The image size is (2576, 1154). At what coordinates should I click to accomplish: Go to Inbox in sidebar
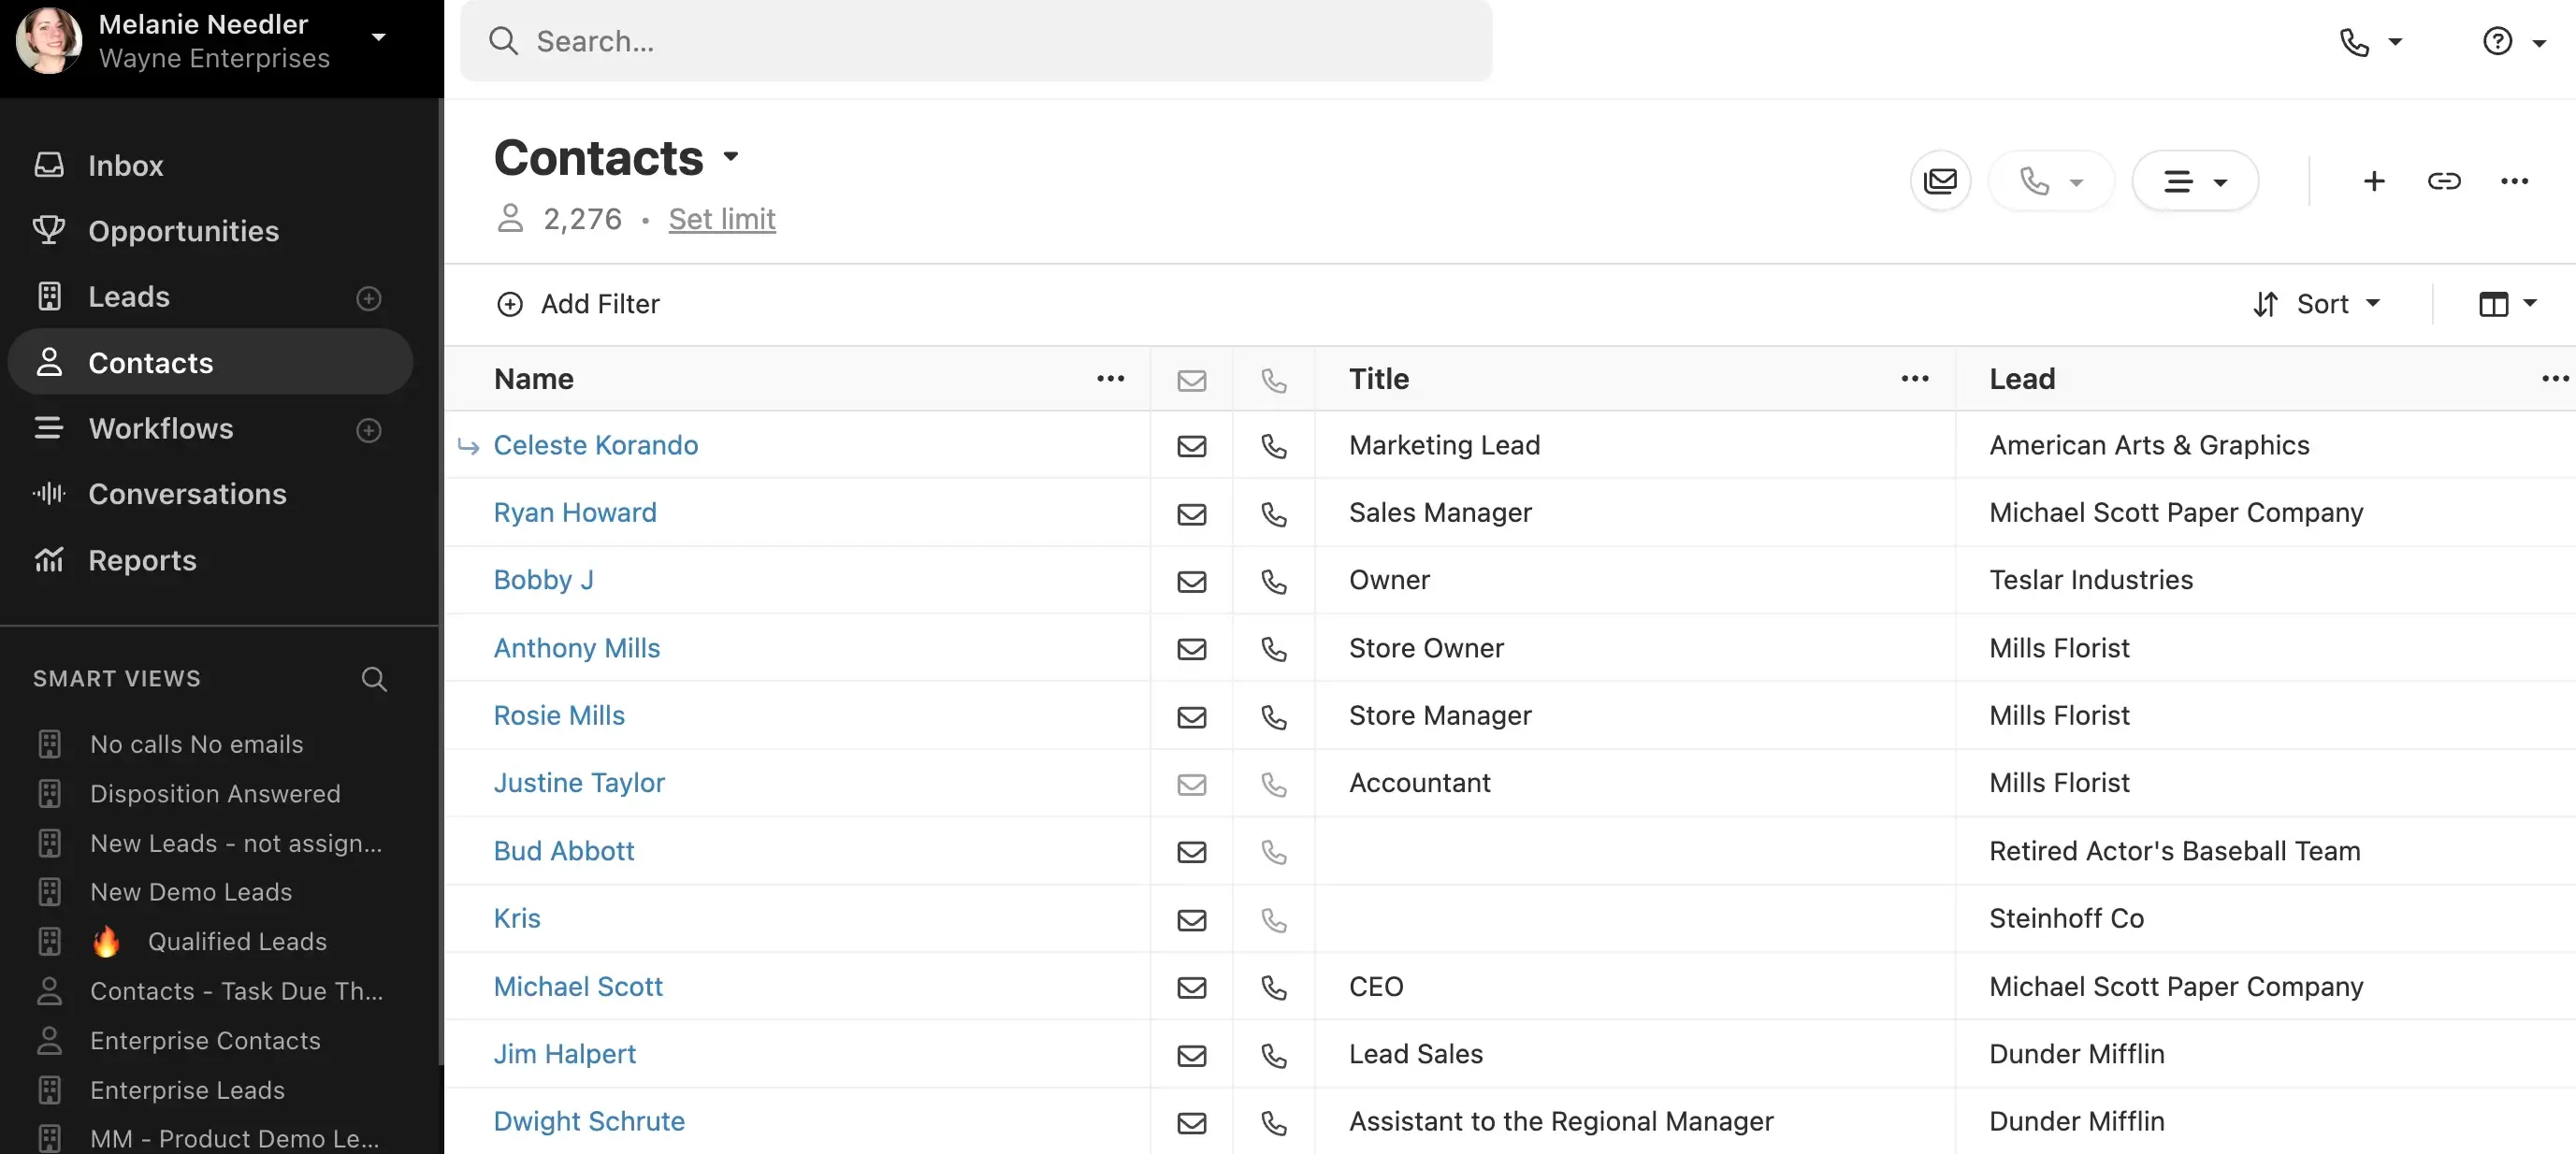[x=125, y=166]
